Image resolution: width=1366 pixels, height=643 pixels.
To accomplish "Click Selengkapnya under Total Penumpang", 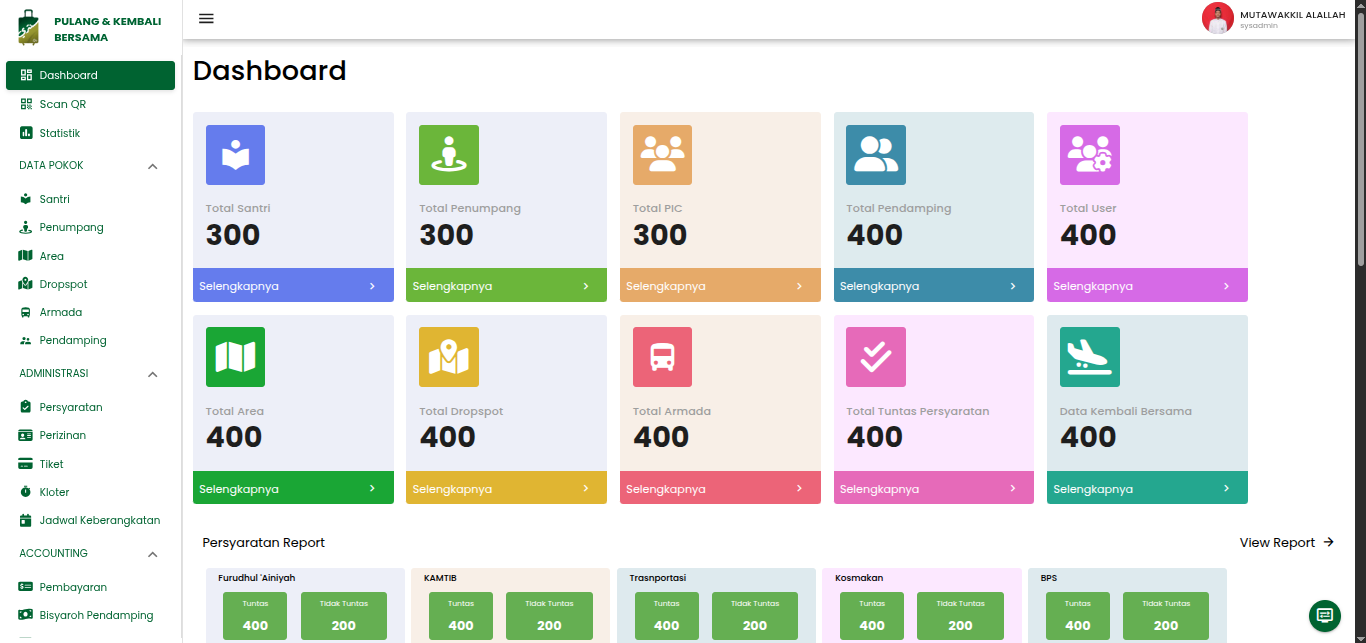I will [x=506, y=286].
